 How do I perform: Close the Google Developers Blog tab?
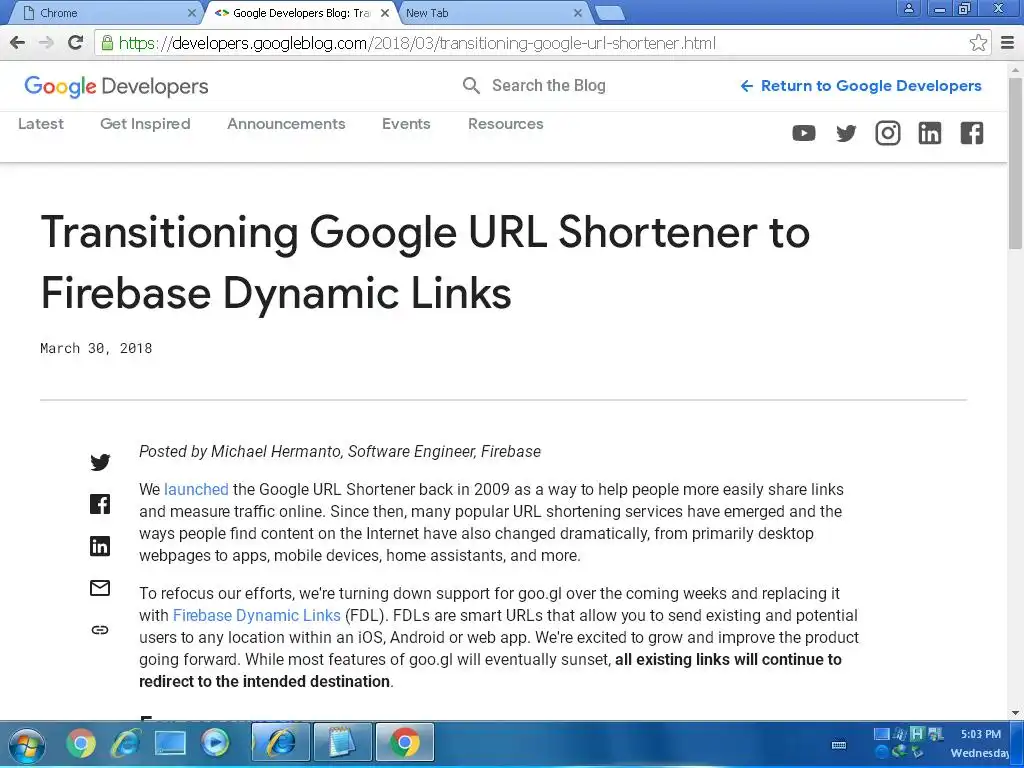point(385,13)
